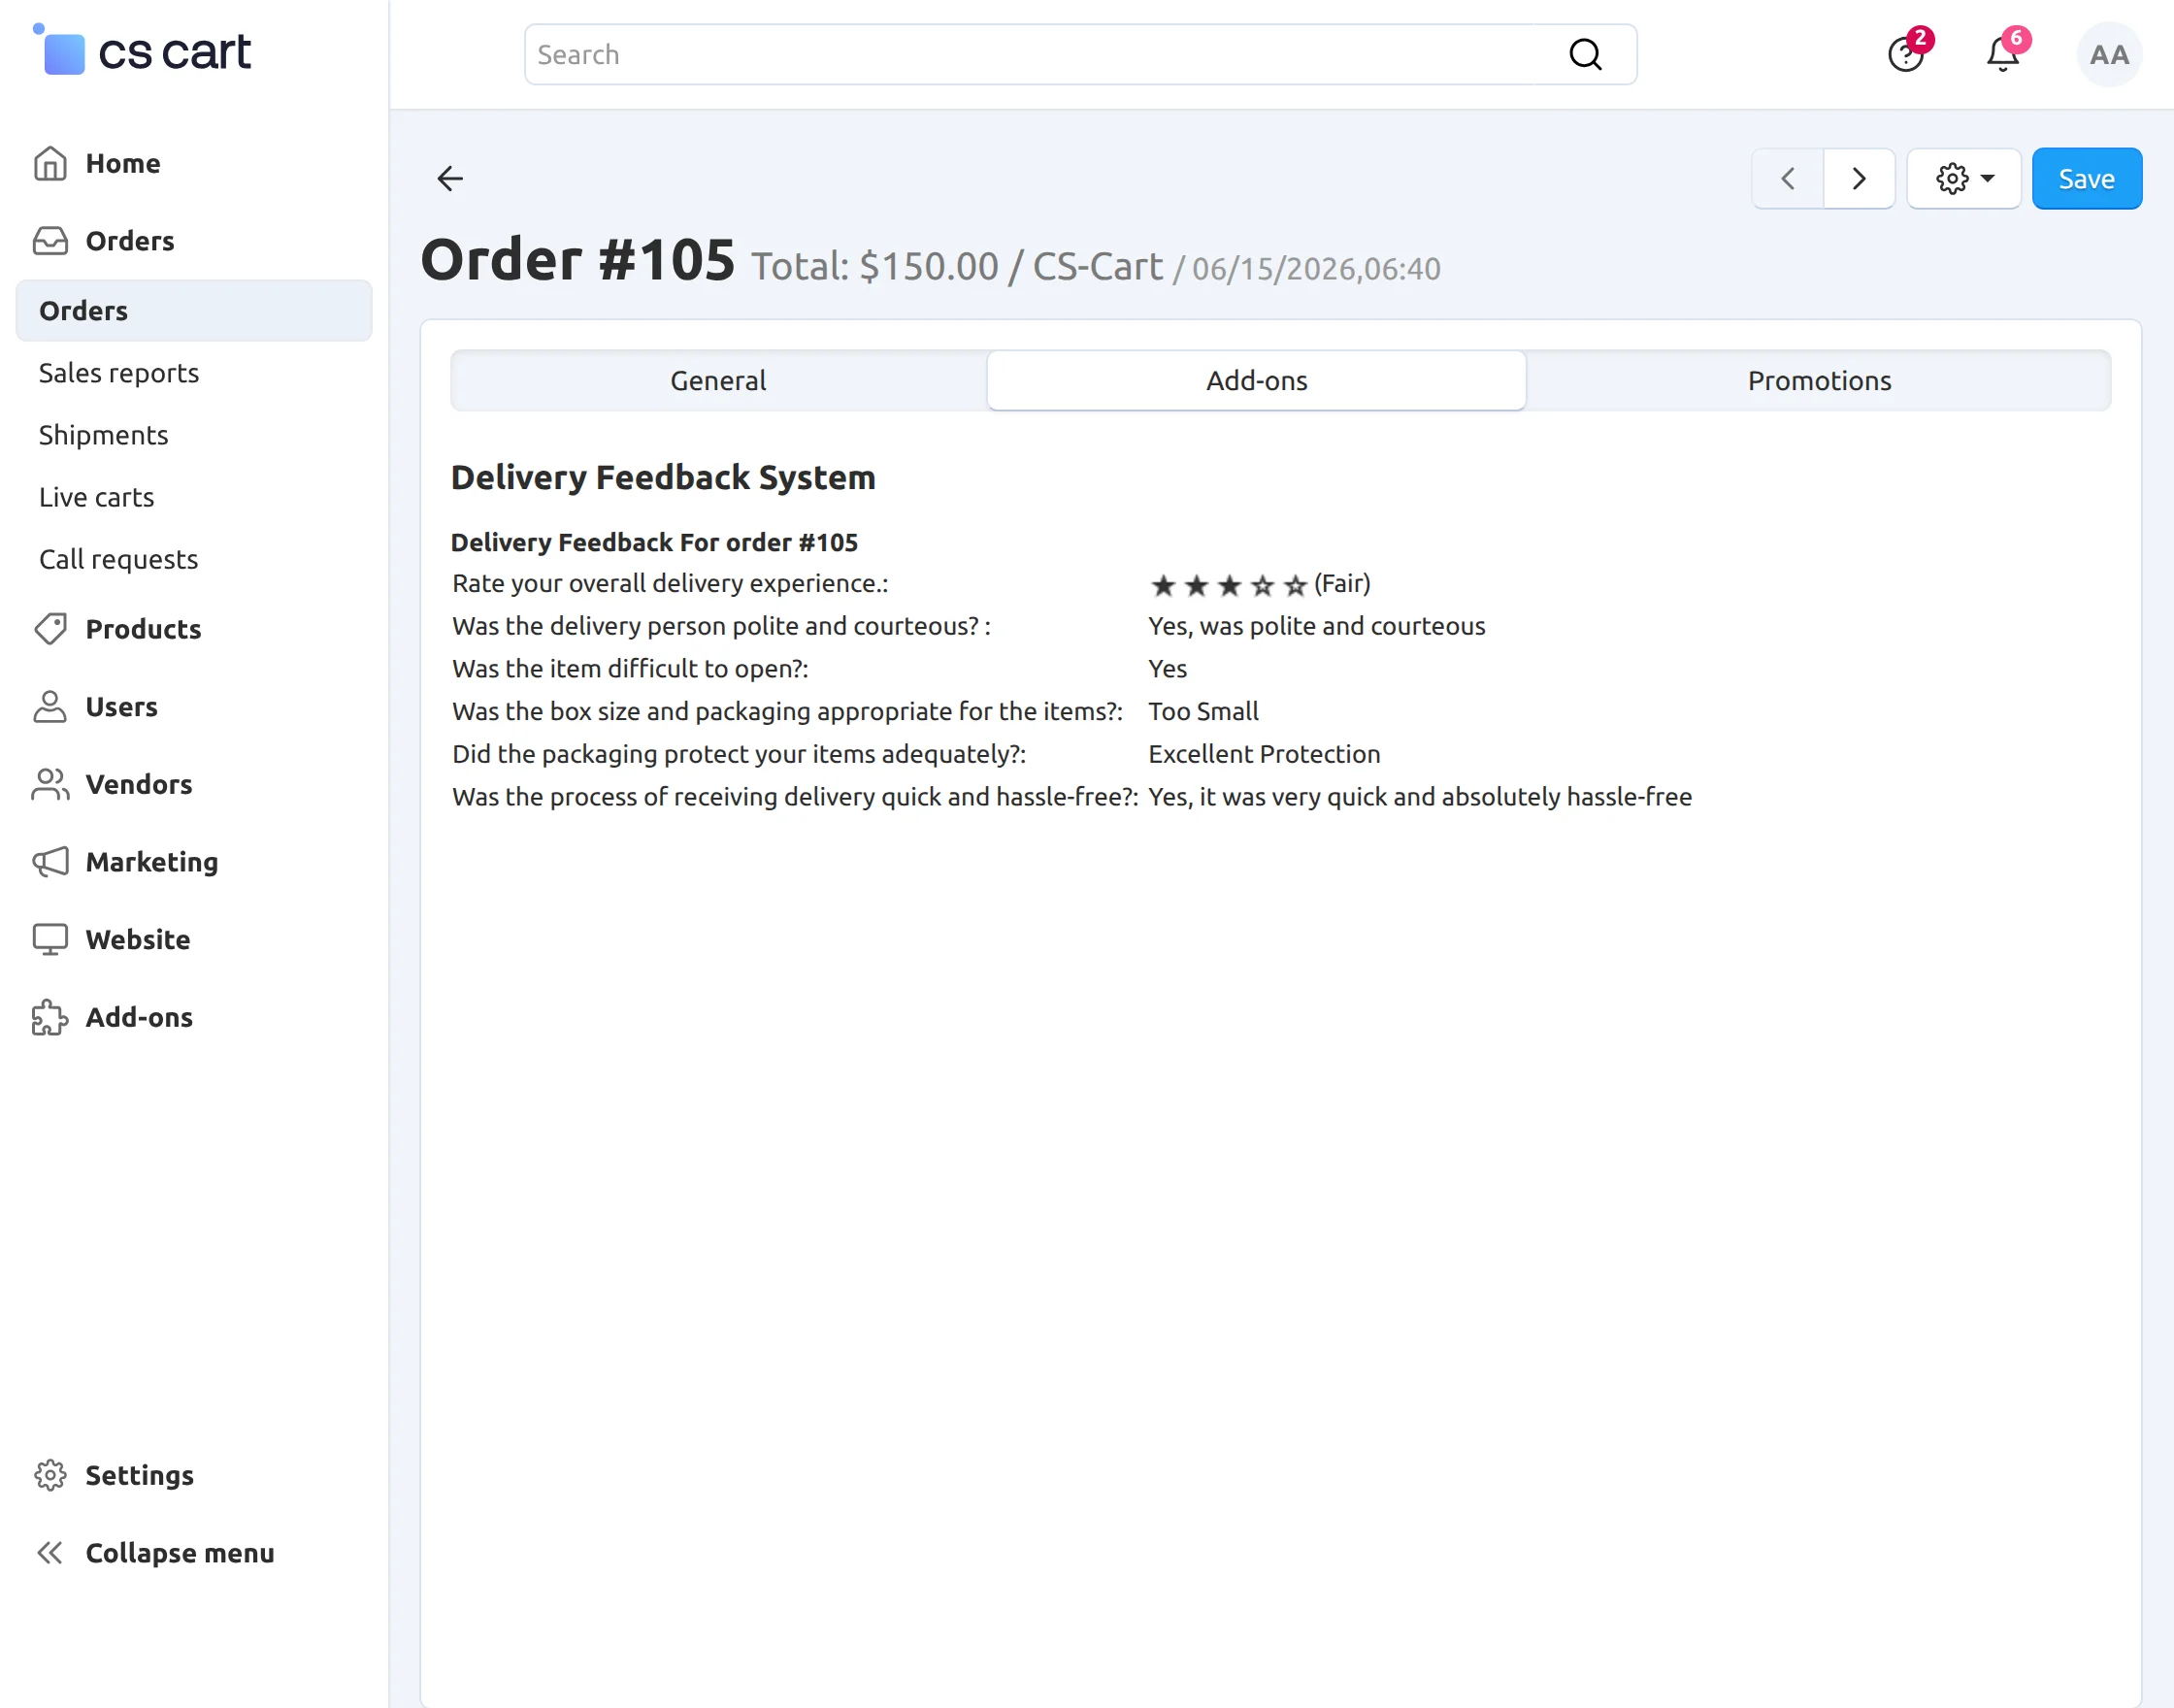Click the Marketing megaphone icon

[x=50, y=862]
